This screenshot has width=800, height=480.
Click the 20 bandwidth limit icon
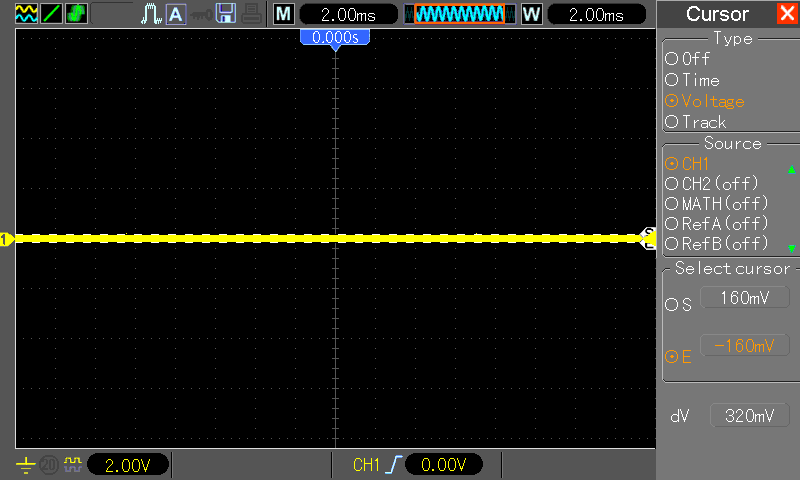coord(49,465)
